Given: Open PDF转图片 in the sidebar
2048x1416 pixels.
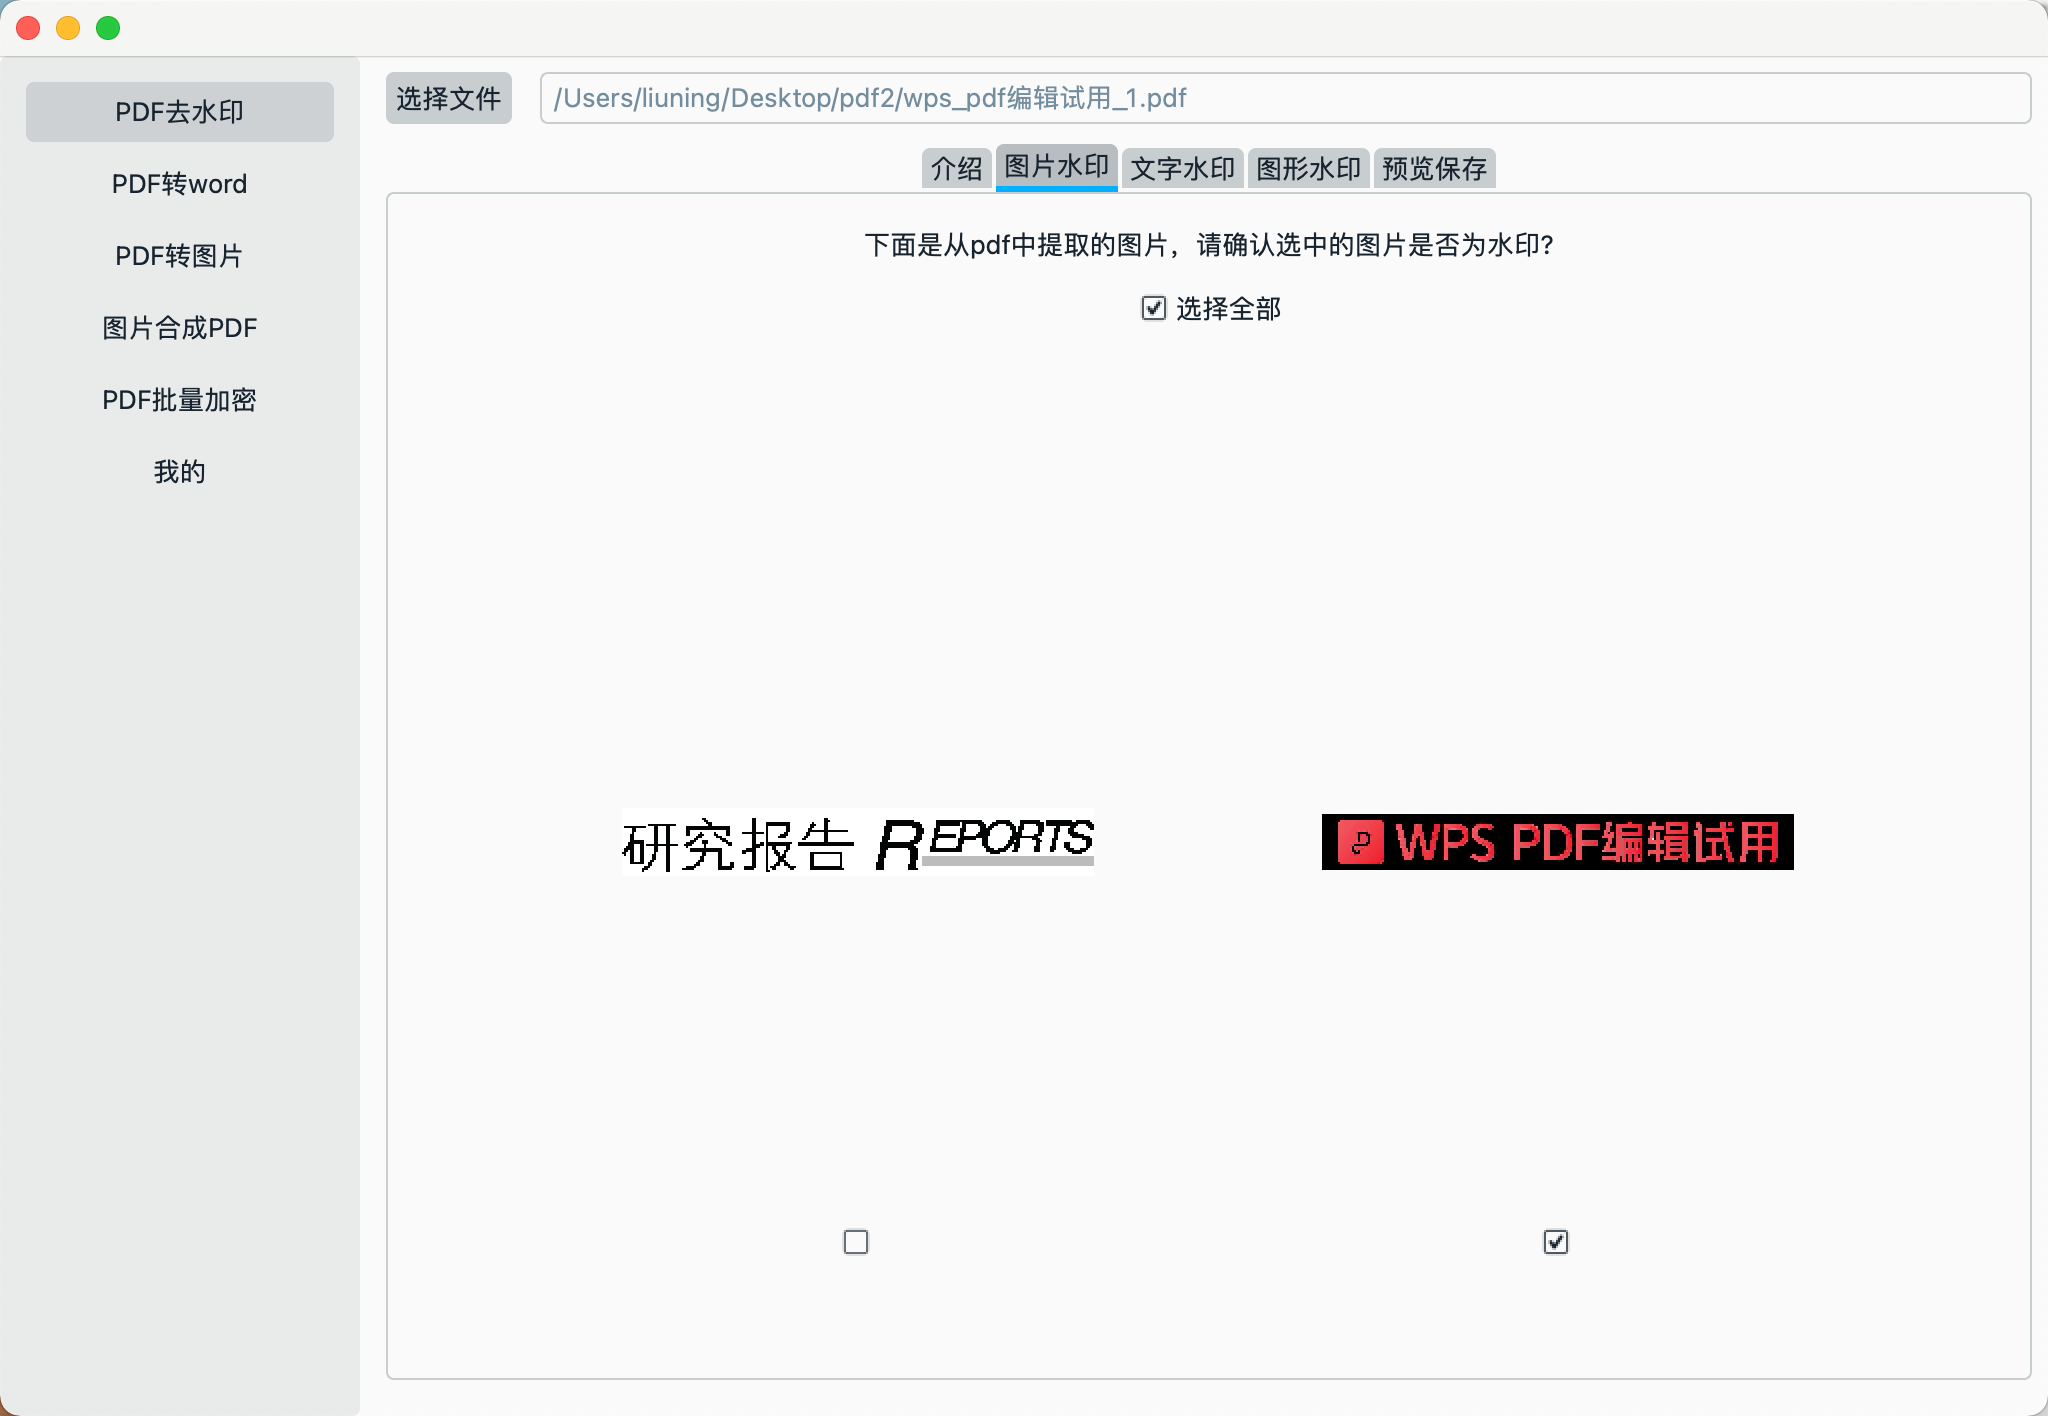Looking at the screenshot, I should click(180, 256).
